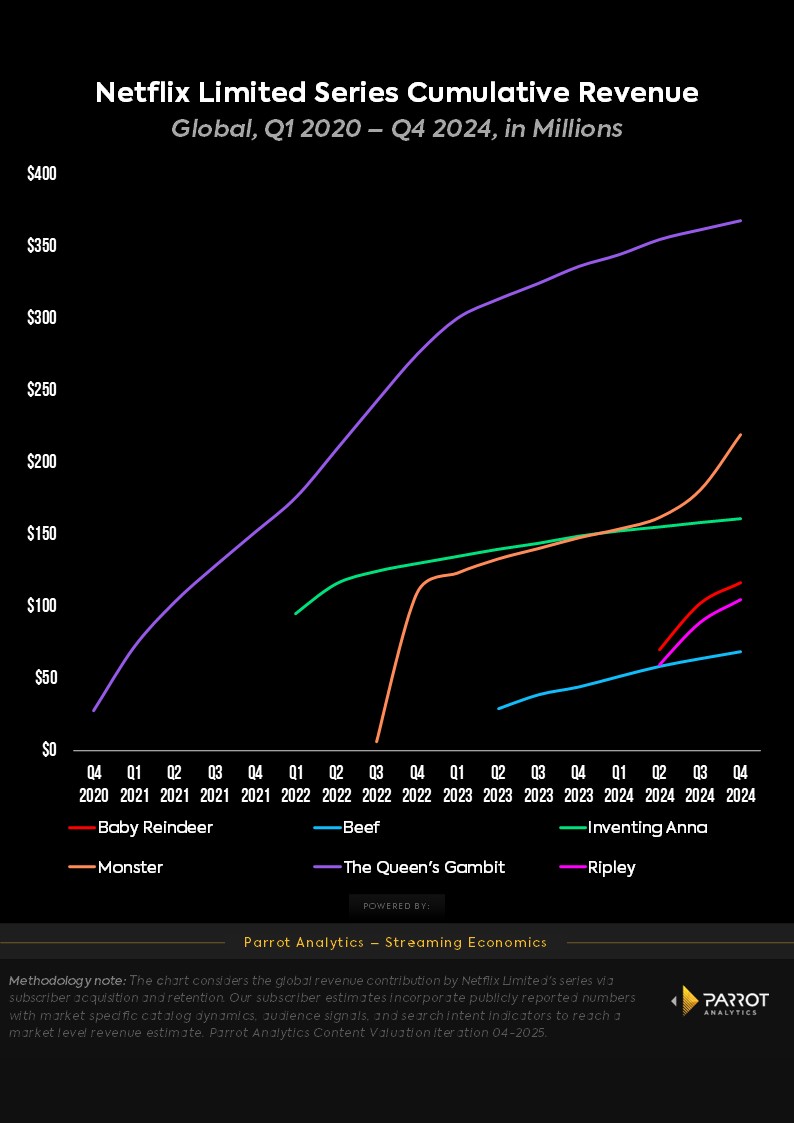Click the Queen's Gambit line endpoint at Q4 2024

(740, 221)
